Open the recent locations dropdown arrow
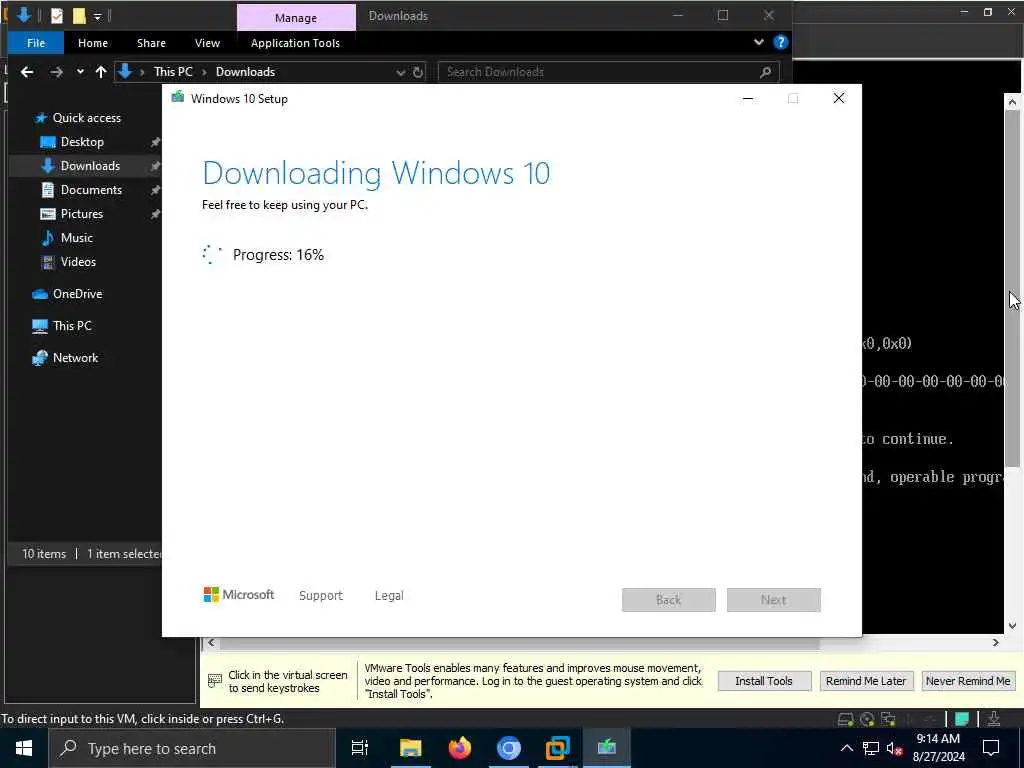 (x=80, y=72)
